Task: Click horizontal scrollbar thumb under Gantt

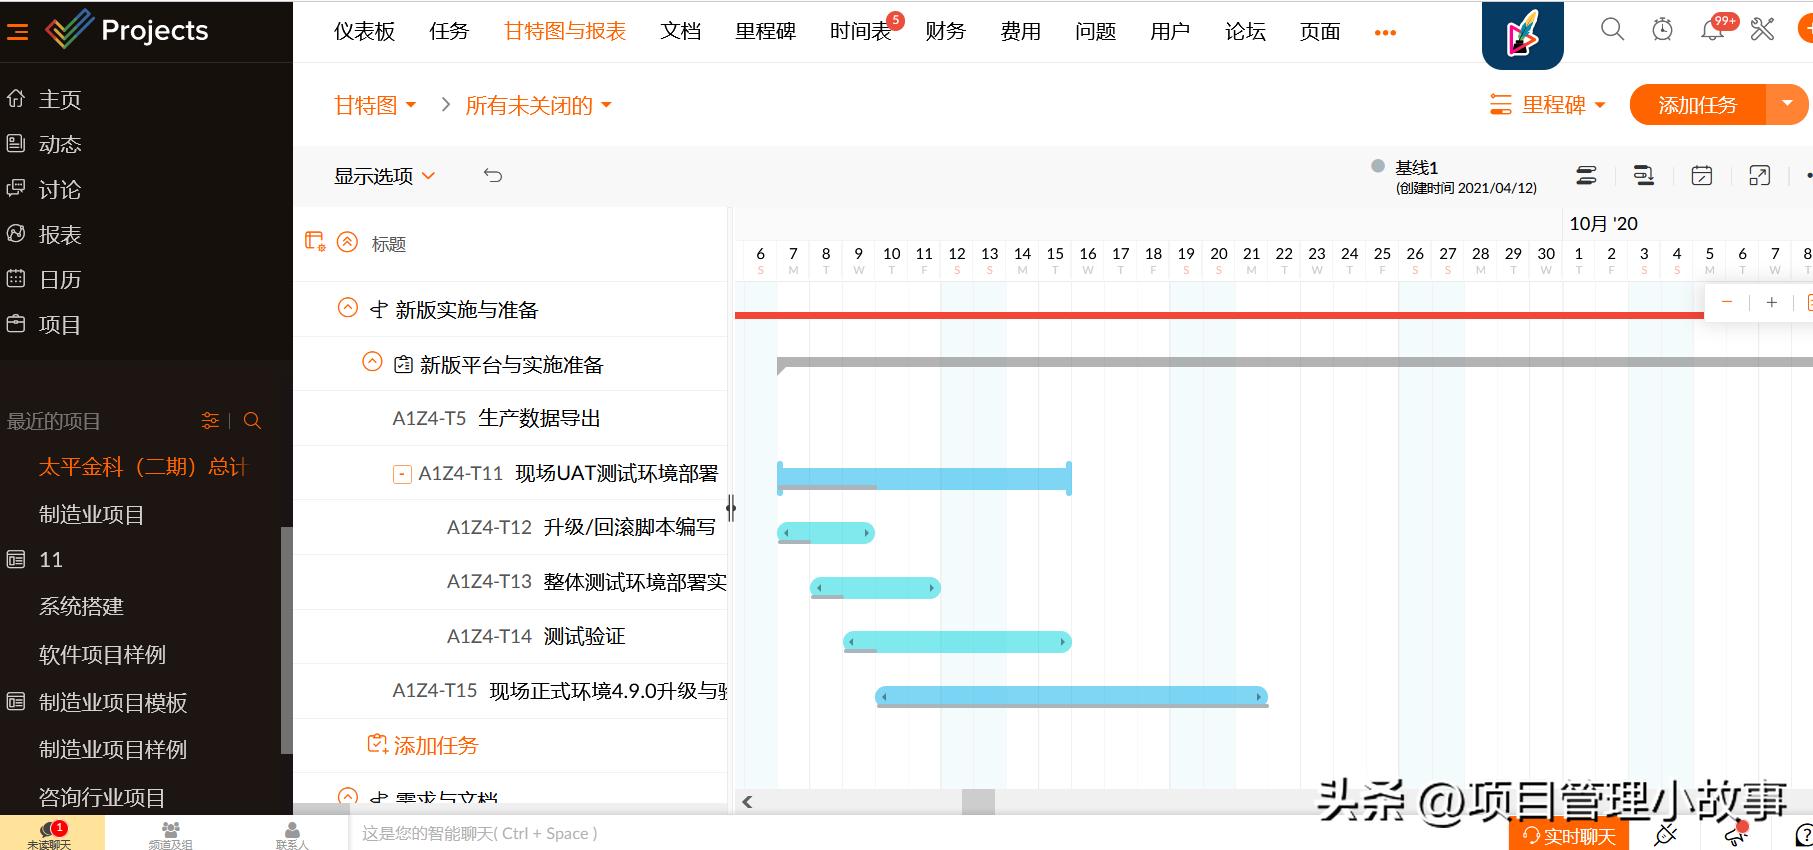Action: point(978,801)
